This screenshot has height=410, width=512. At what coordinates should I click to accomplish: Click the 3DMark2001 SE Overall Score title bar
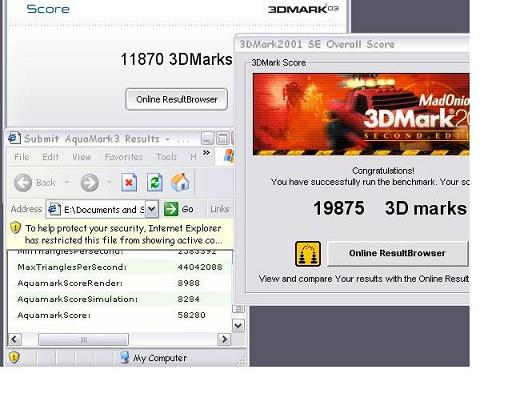coord(352,44)
